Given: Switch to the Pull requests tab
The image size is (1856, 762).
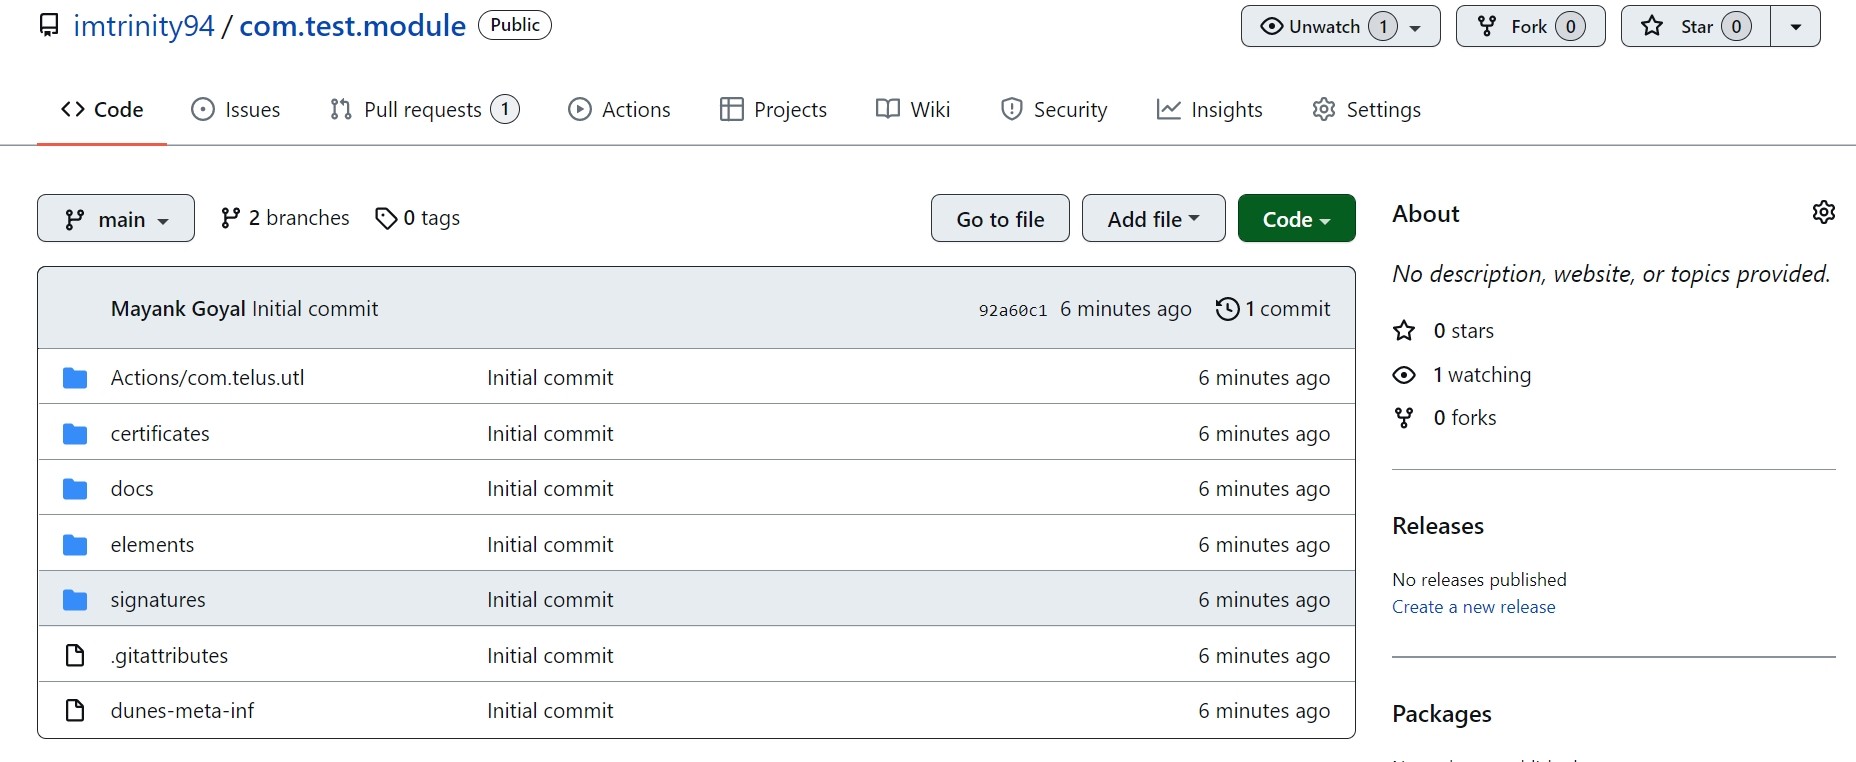Looking at the screenshot, I should [x=424, y=110].
